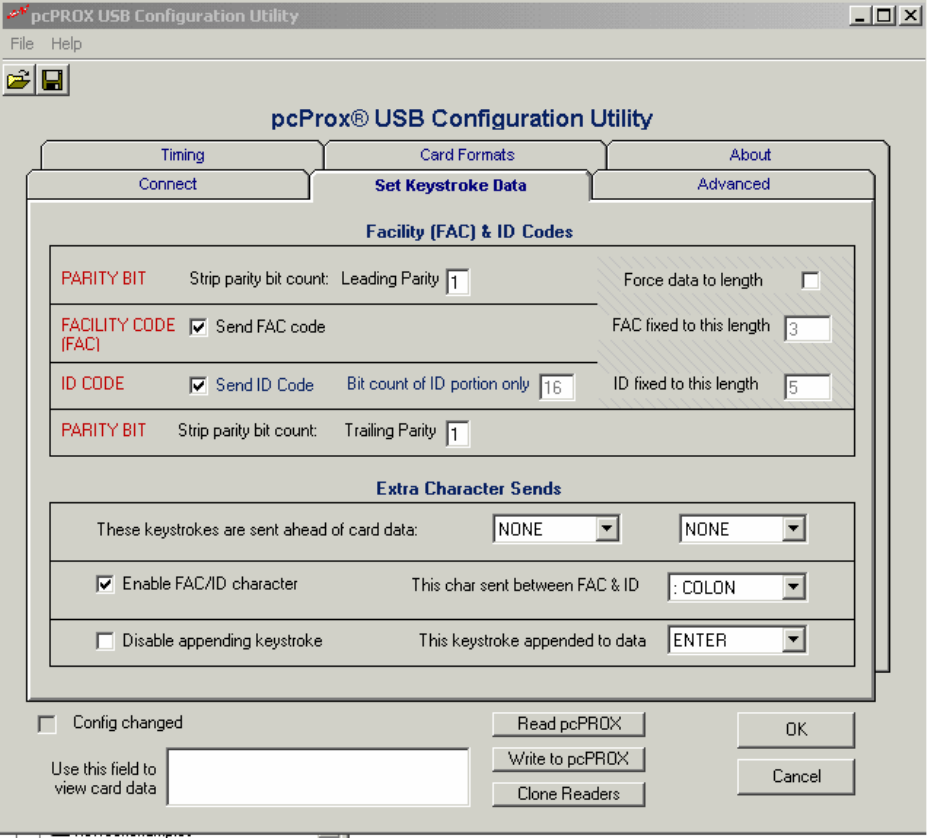Open the File menu
The image size is (927, 838).
pos(22,44)
